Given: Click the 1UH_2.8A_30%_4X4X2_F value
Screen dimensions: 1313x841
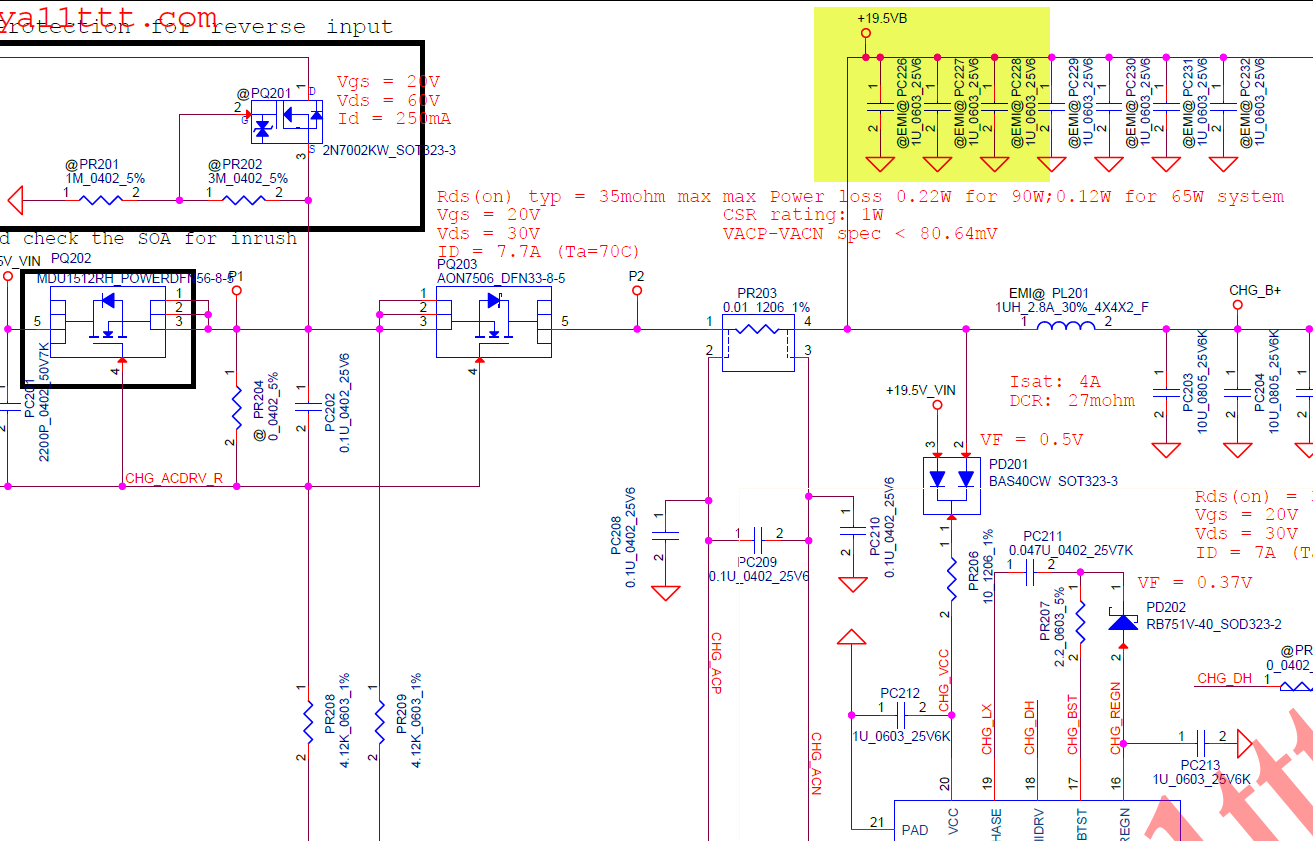Looking at the screenshot, I should [1072, 307].
